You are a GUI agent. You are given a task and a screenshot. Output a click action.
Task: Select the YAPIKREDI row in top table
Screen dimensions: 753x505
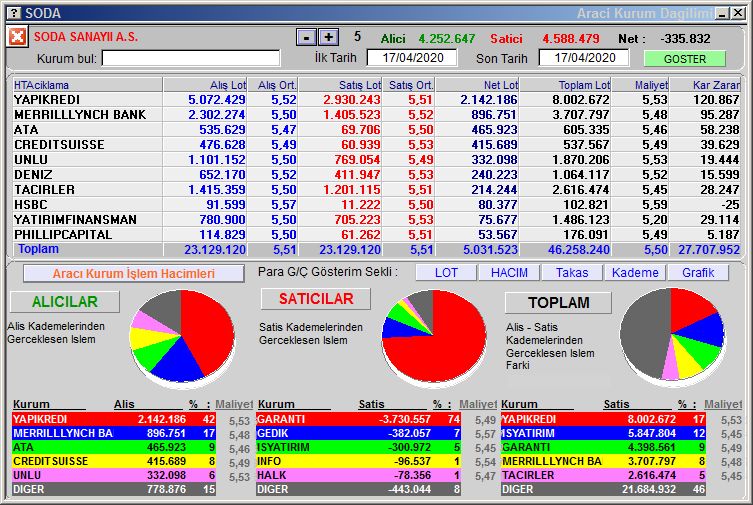(x=376, y=100)
